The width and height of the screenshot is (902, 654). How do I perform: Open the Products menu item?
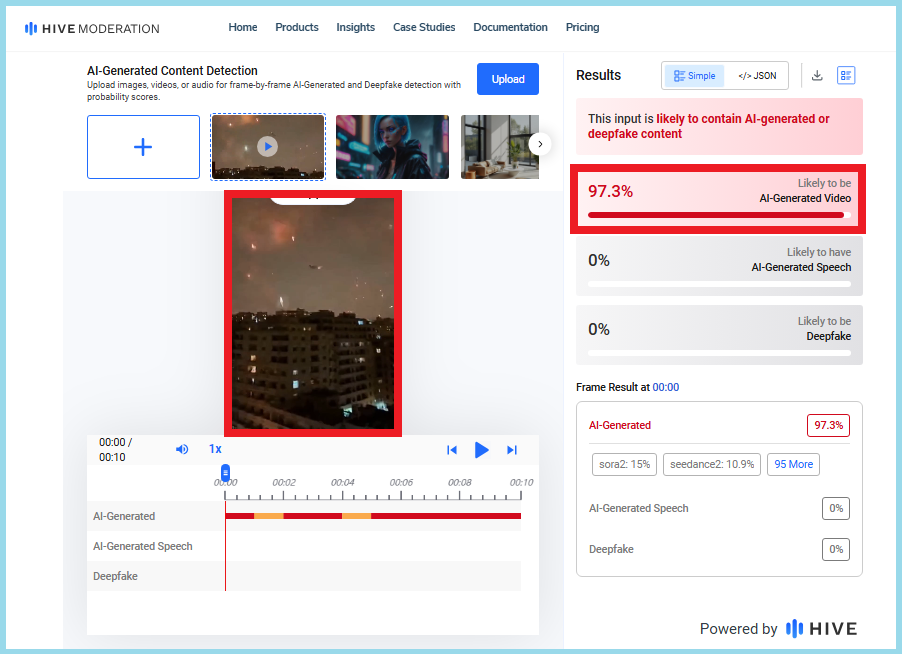pyautogui.click(x=297, y=28)
